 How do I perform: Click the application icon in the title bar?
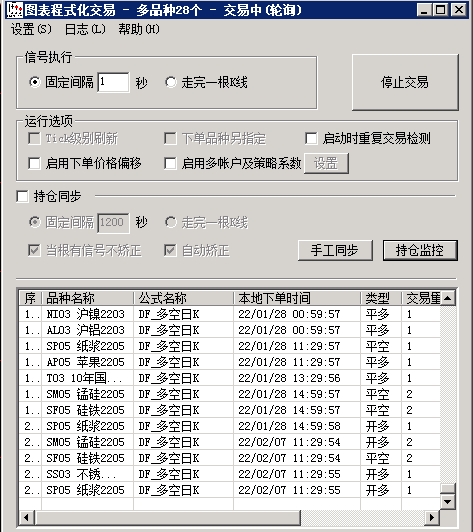click(x=15, y=10)
